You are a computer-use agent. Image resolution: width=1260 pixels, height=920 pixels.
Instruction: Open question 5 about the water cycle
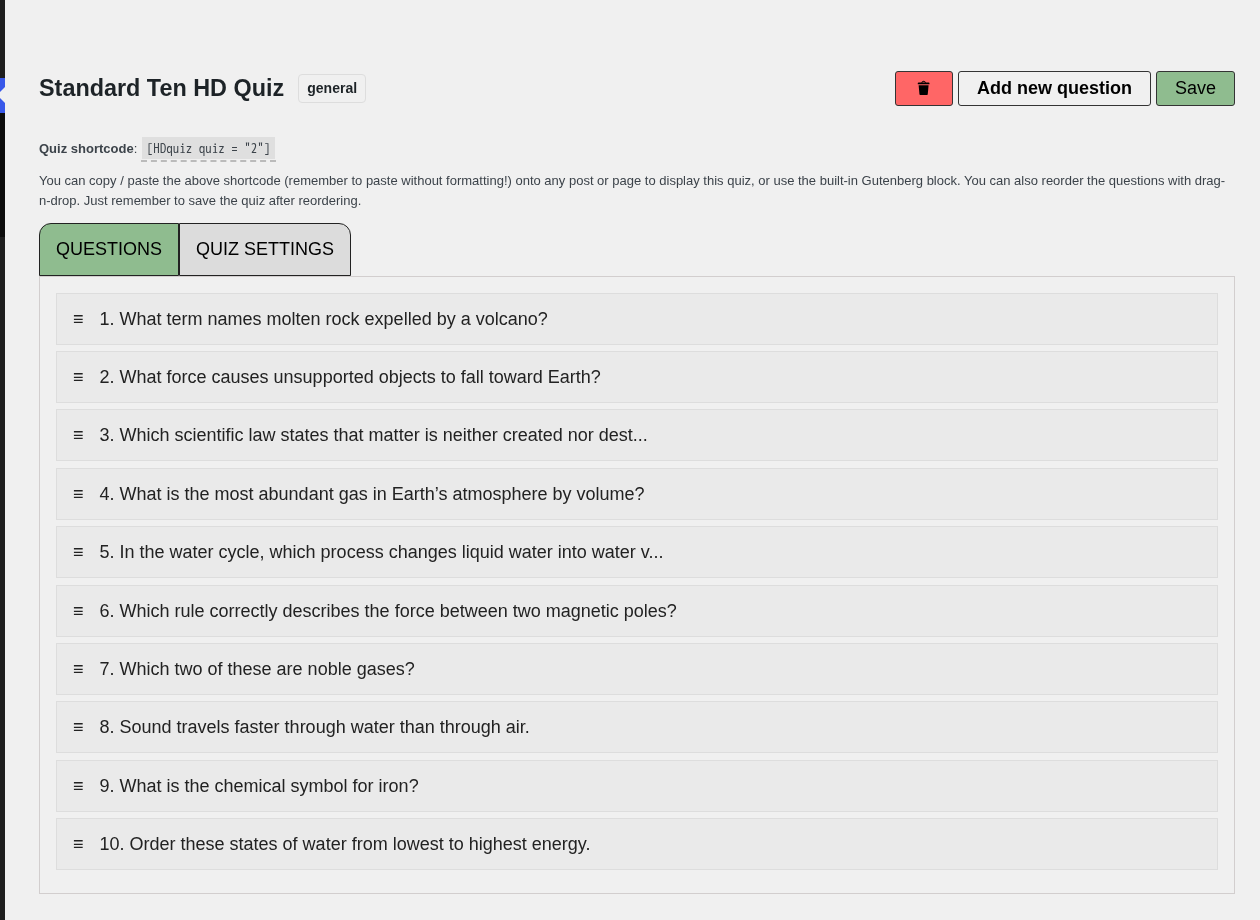tap(637, 552)
